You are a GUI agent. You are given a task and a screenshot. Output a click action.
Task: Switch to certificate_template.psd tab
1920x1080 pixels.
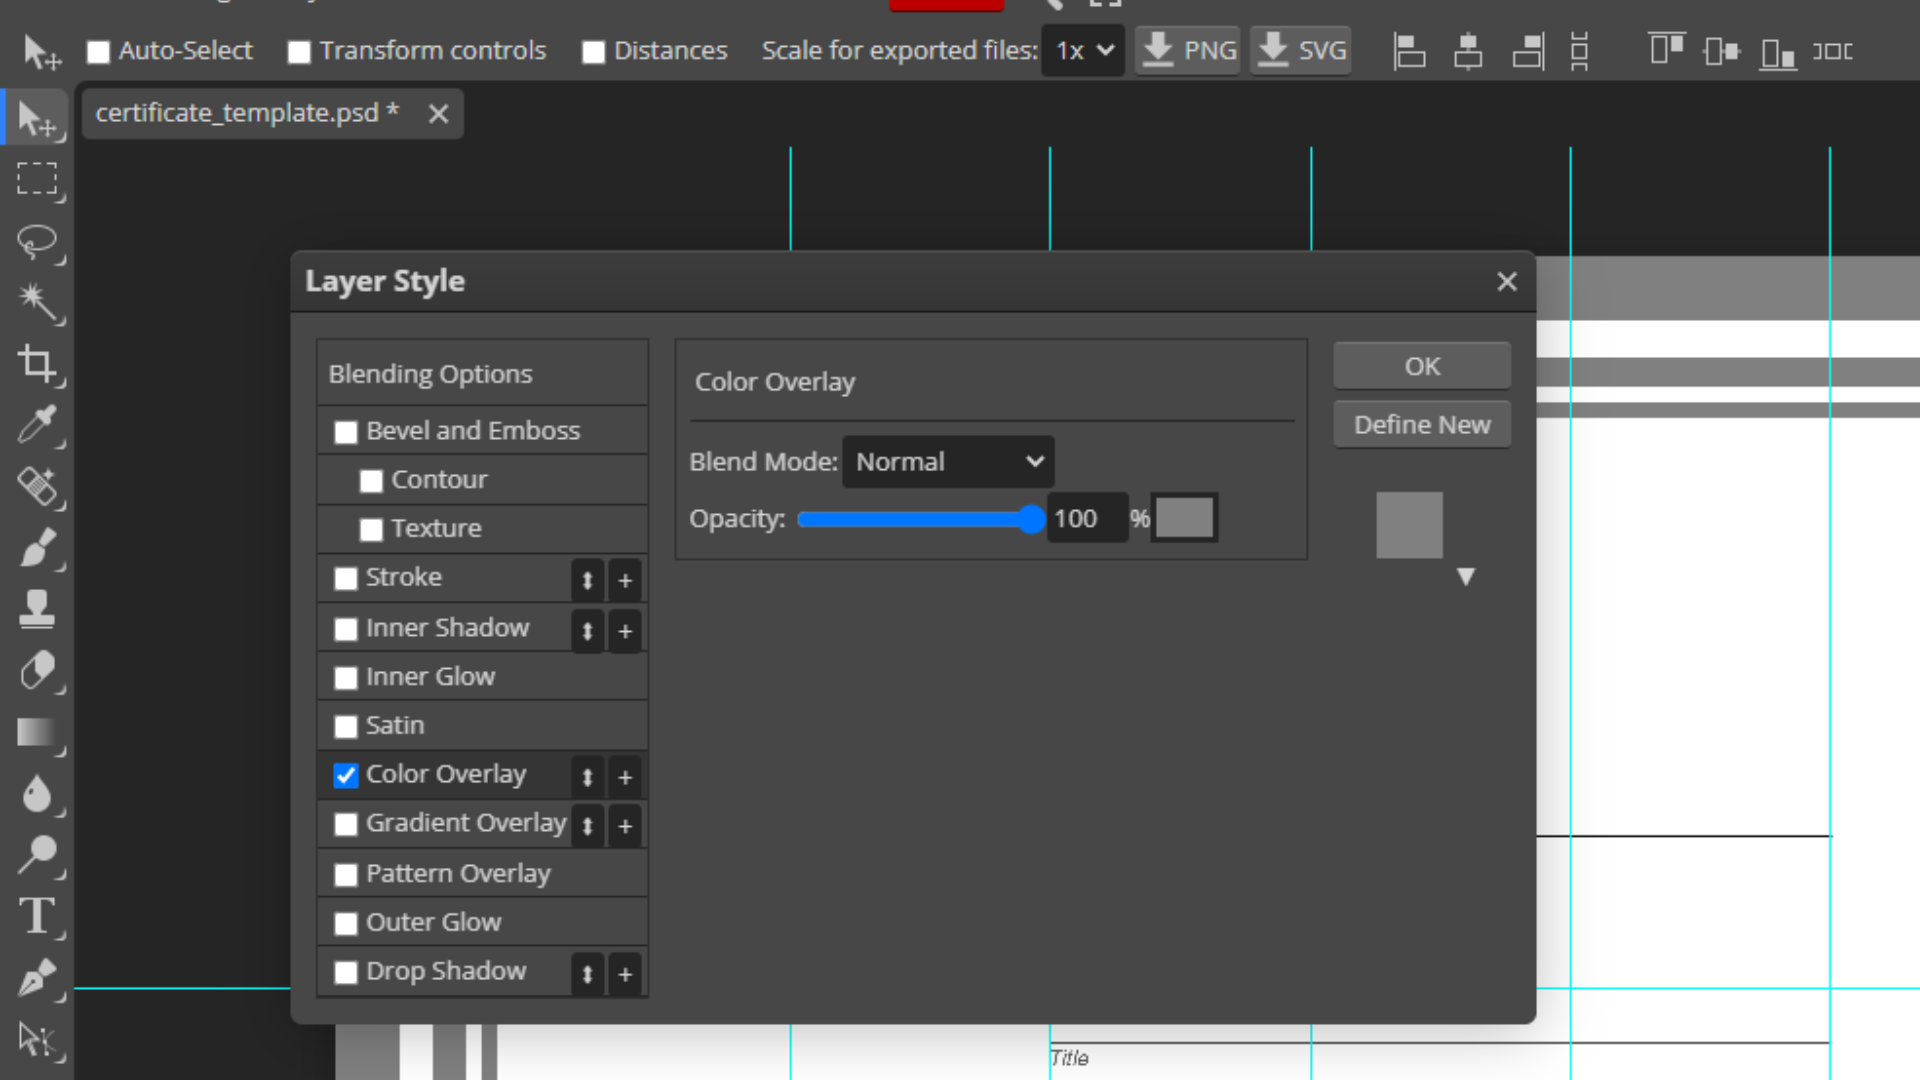coord(238,113)
